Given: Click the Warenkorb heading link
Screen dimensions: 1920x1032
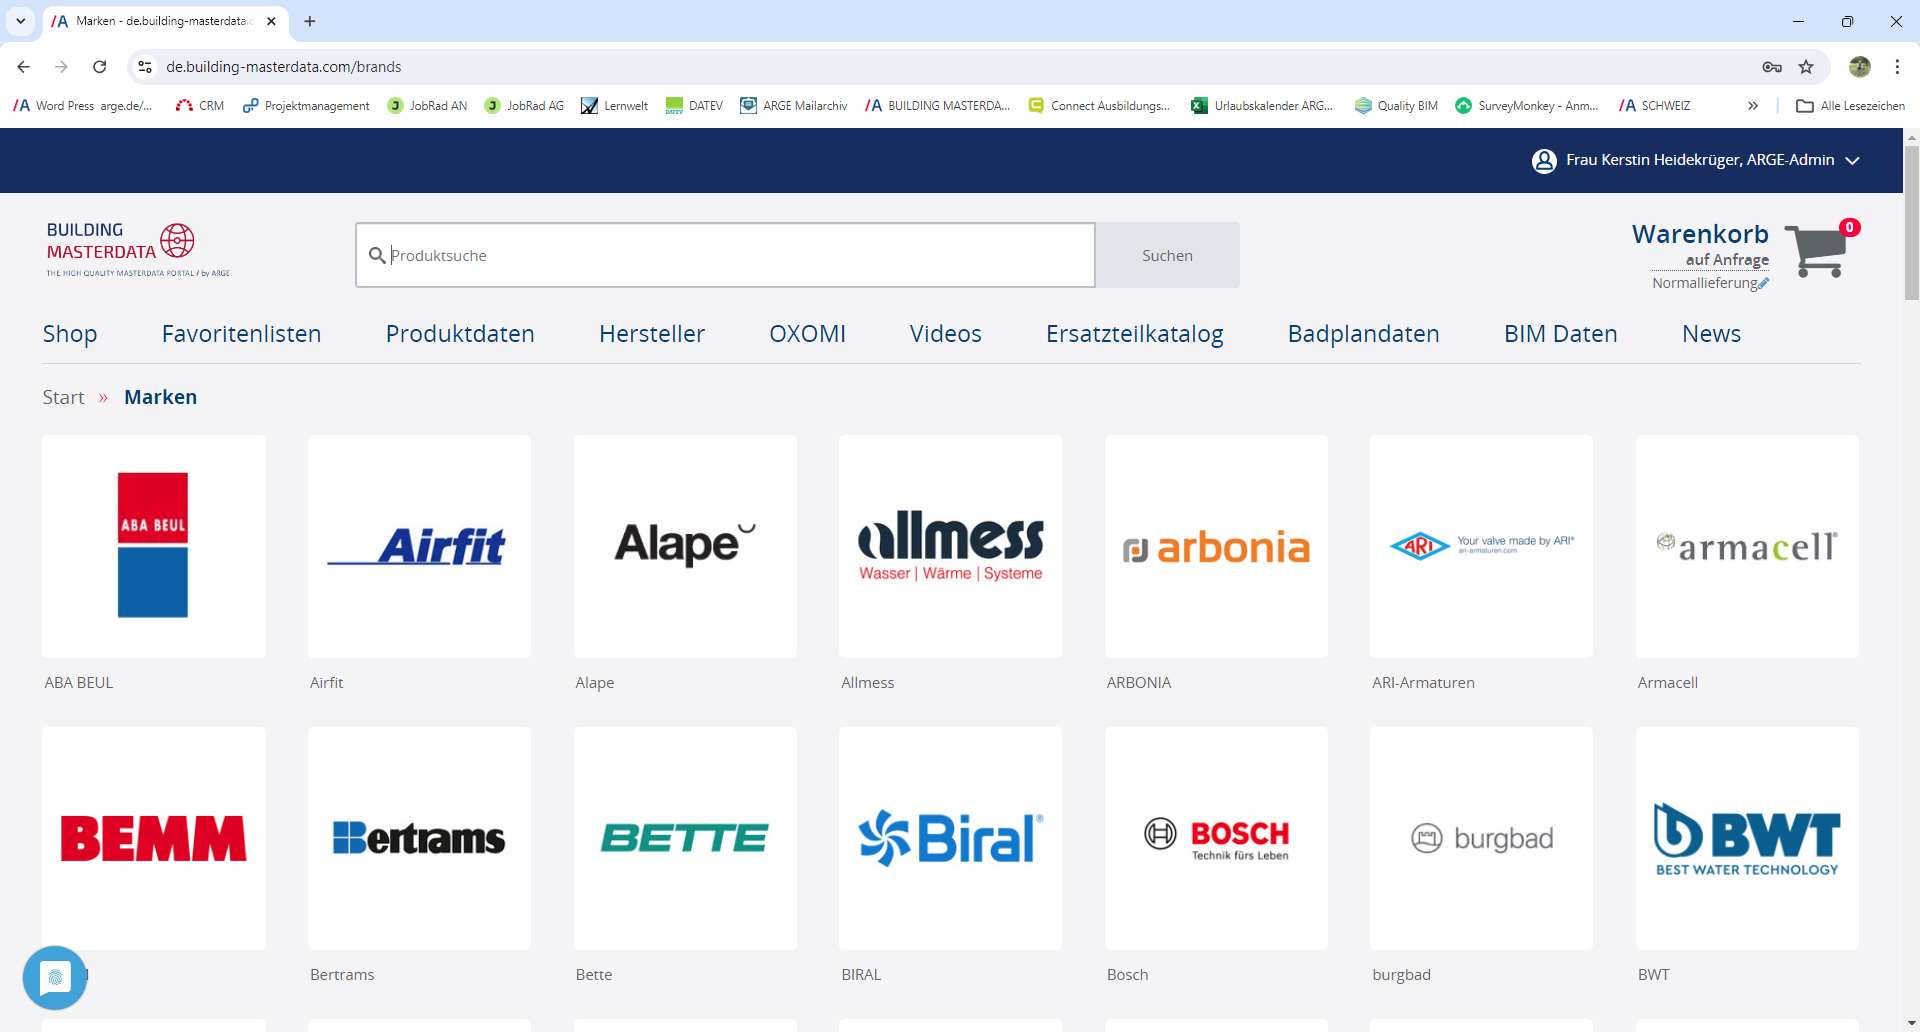Looking at the screenshot, I should [1700, 234].
